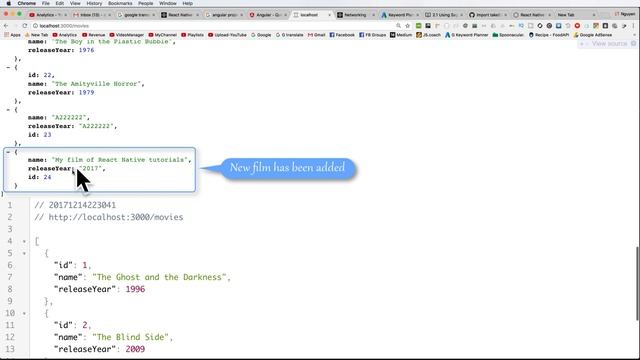Open the Gmail bookmark link
The width and height of the screenshot is (640, 360).
point(316,35)
